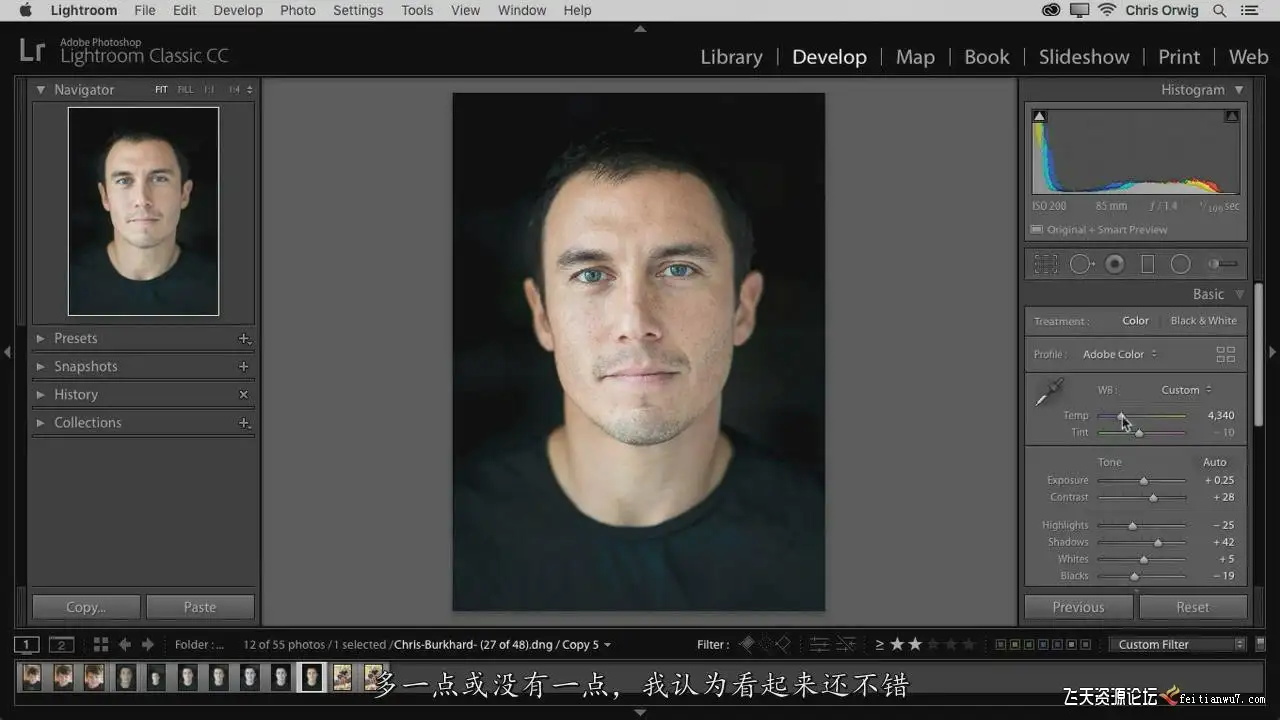Add a new collection with plus icon
Viewport: 1280px width, 720px height.
click(x=244, y=423)
